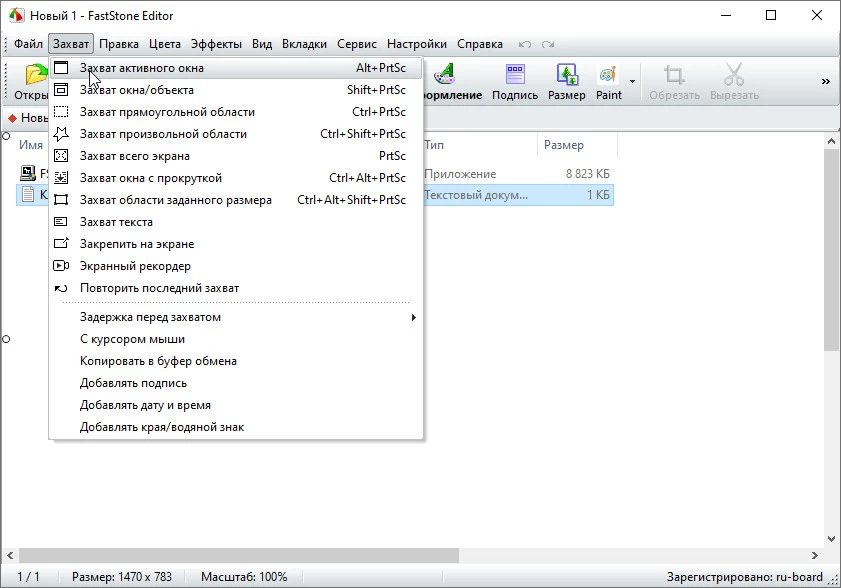This screenshot has width=841, height=588.
Task: Click the Размер column header
Action: [x=577, y=145]
